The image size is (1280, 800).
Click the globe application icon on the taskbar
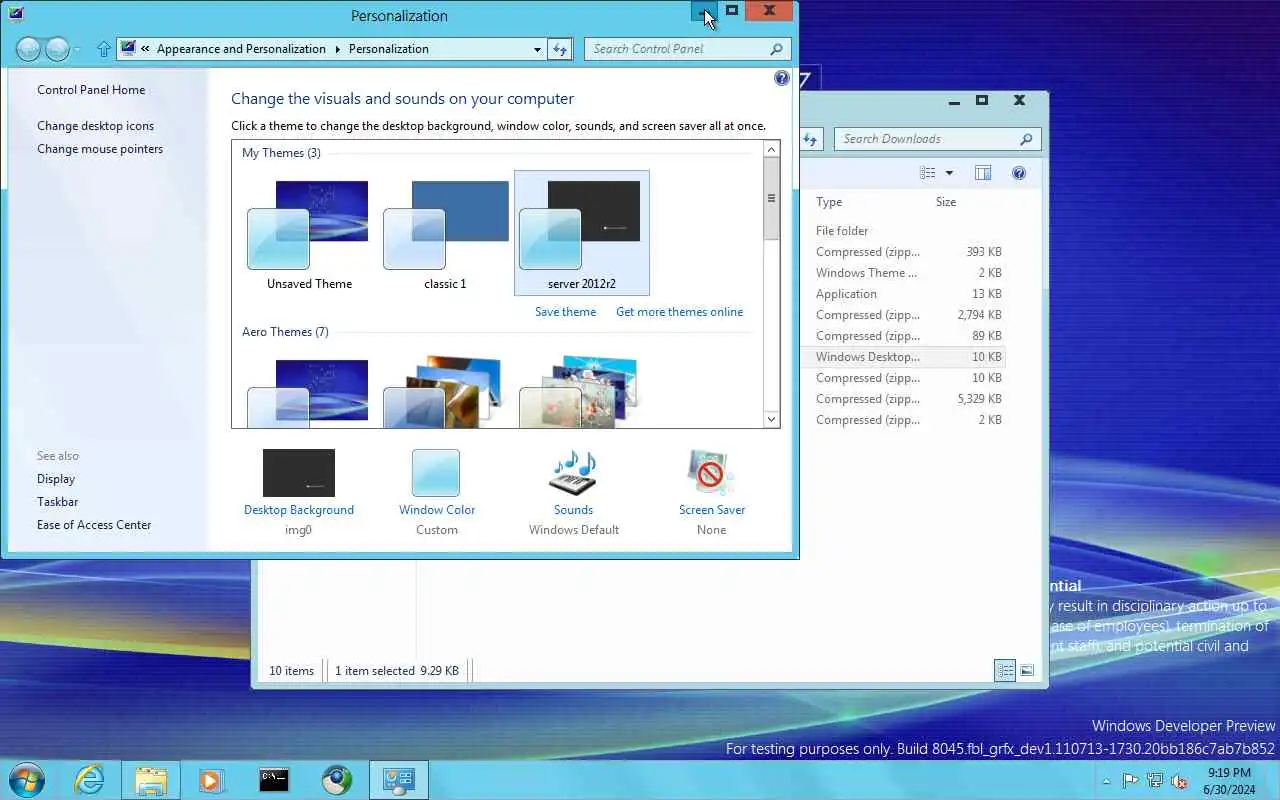(337, 780)
